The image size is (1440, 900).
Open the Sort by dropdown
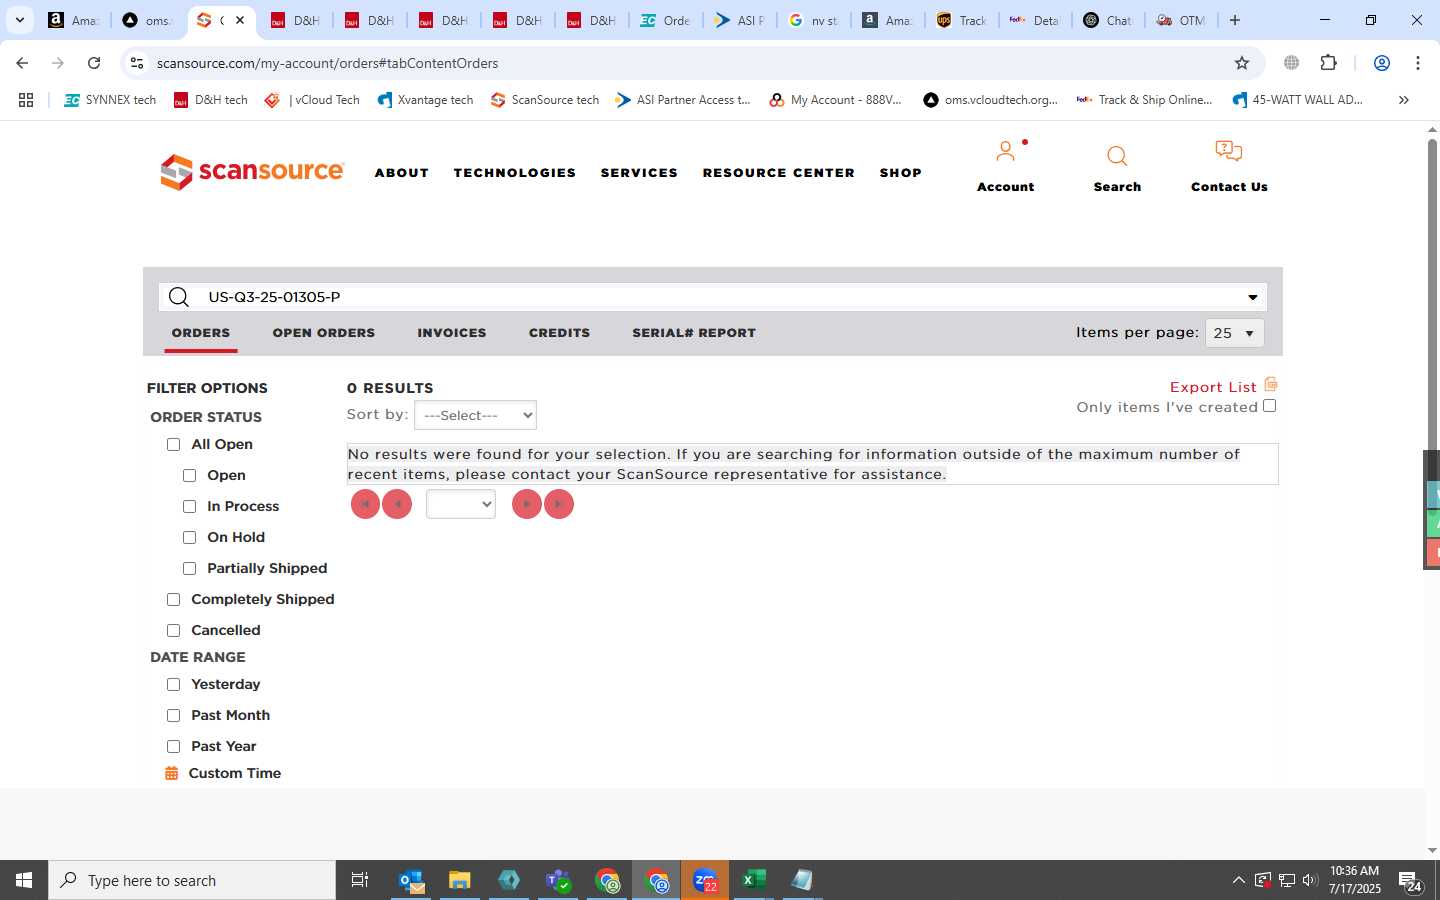coord(475,415)
